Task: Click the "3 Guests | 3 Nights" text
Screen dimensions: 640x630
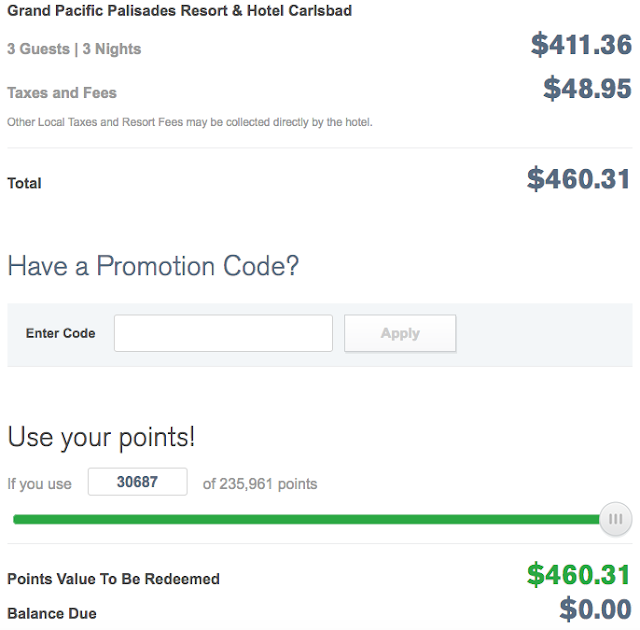Action: coord(74,49)
